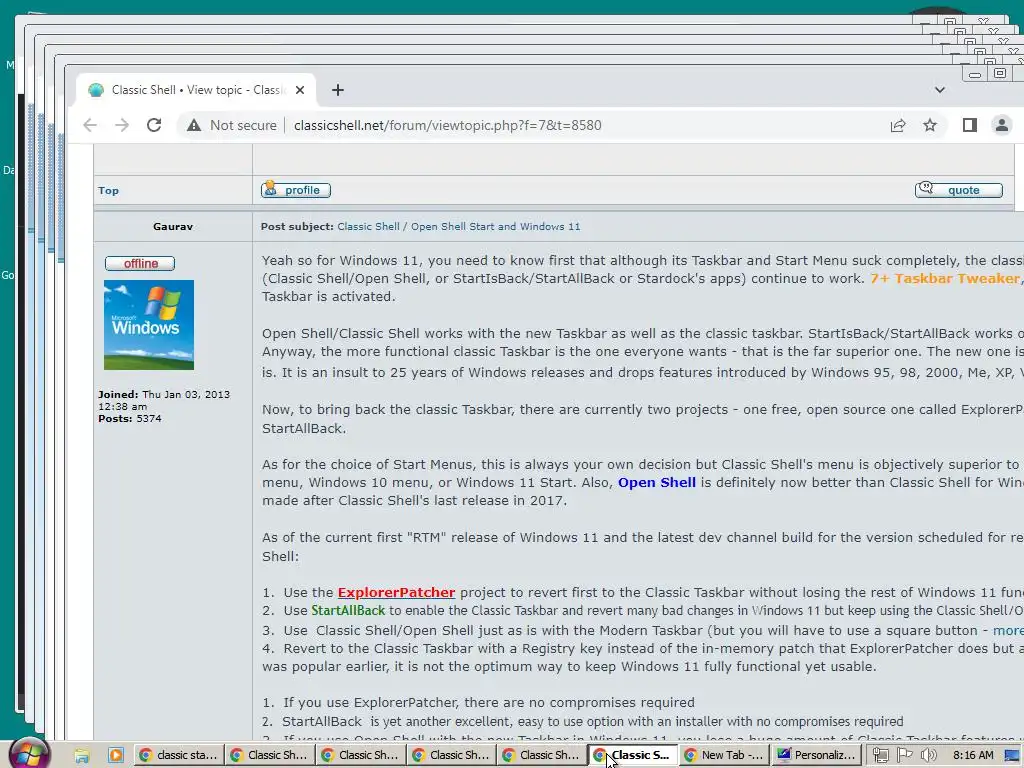Follow the StartAllBack green link
1024x768 pixels.
pyautogui.click(x=348, y=611)
